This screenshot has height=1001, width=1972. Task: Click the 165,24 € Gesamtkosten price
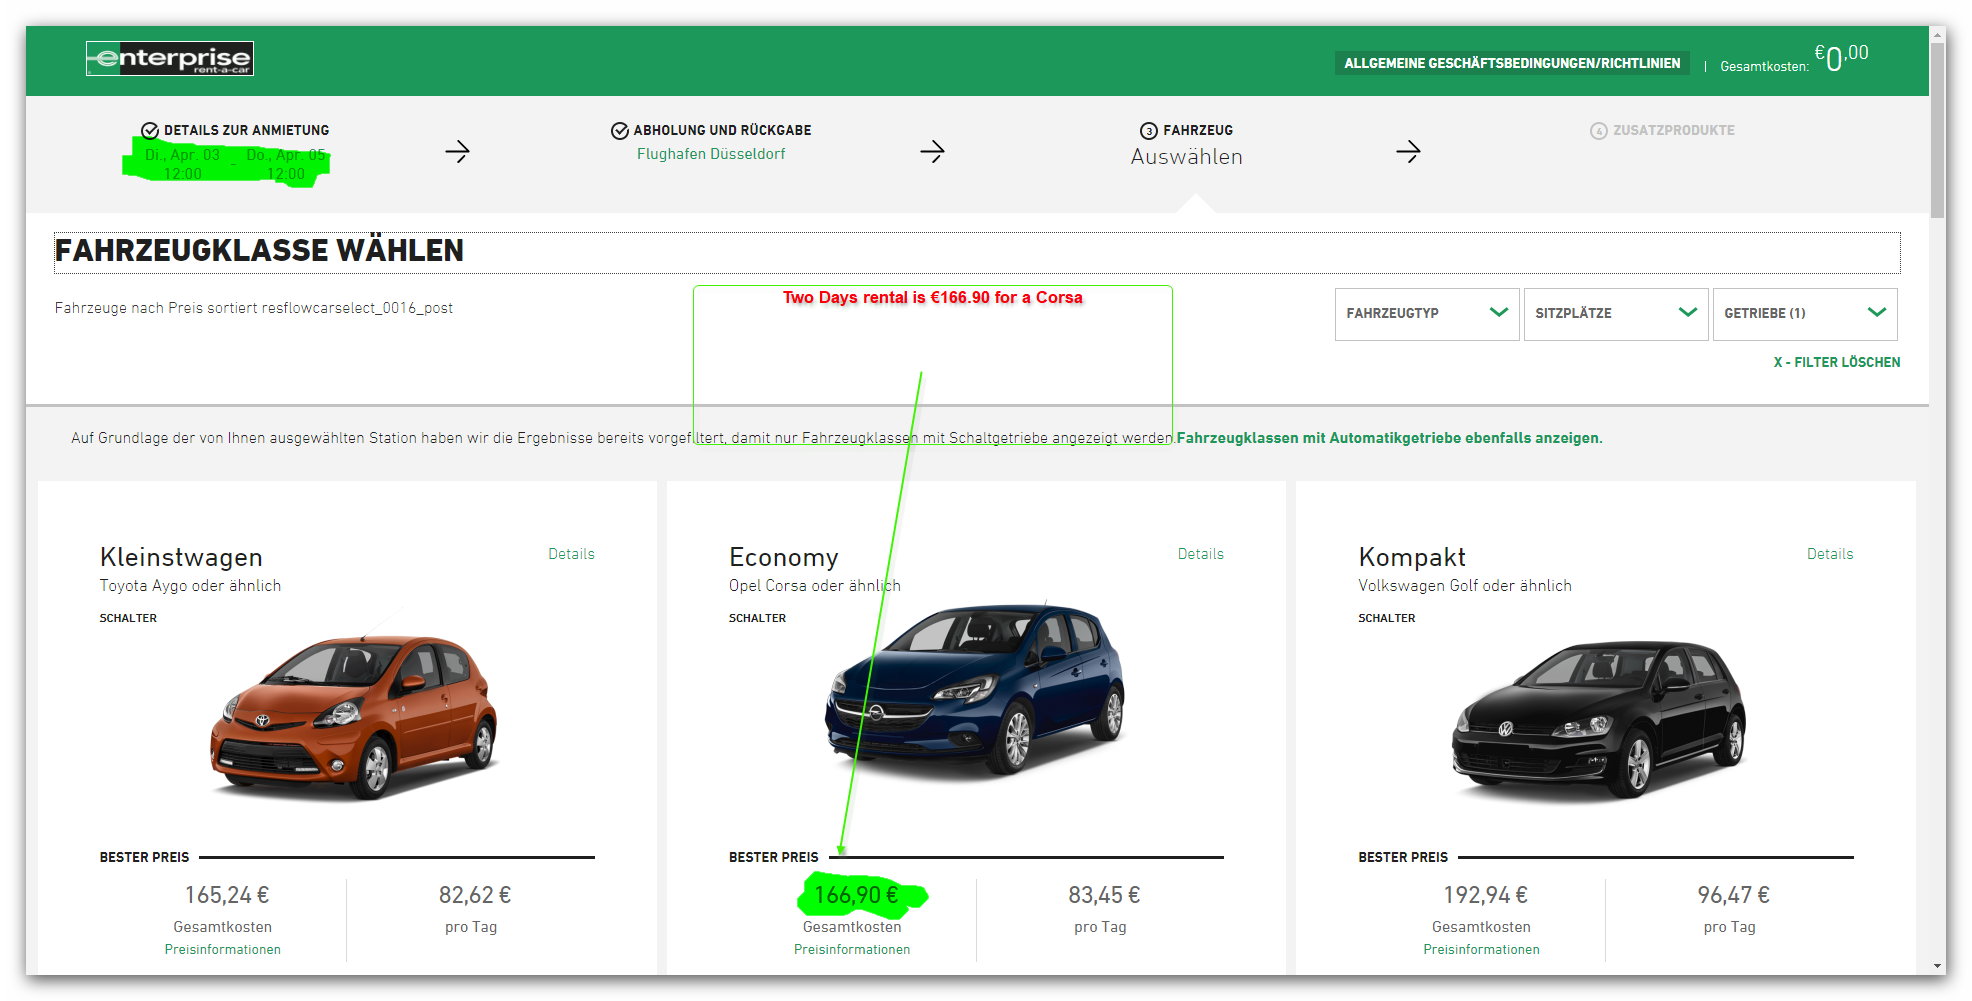(226, 895)
